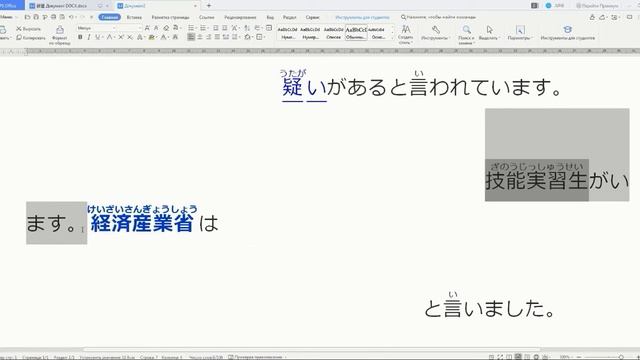Click the subscript icon

point(130,37)
